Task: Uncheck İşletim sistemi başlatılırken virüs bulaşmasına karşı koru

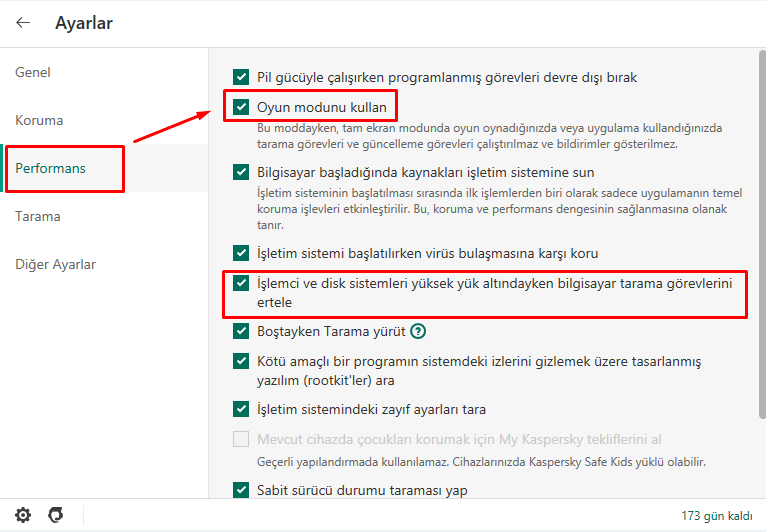Action: click(x=241, y=253)
